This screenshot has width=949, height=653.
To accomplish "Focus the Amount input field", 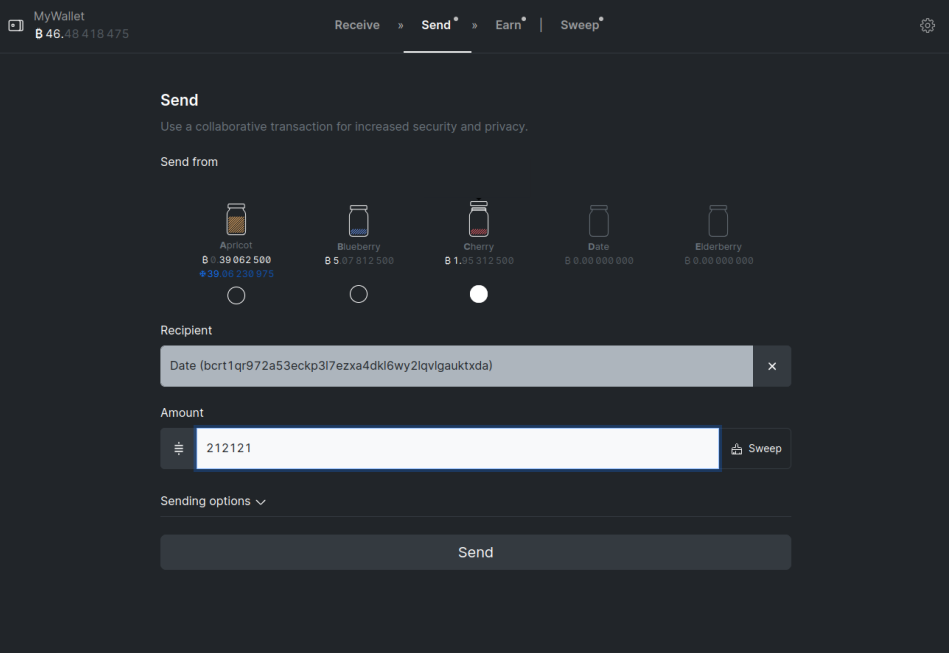I will (458, 448).
